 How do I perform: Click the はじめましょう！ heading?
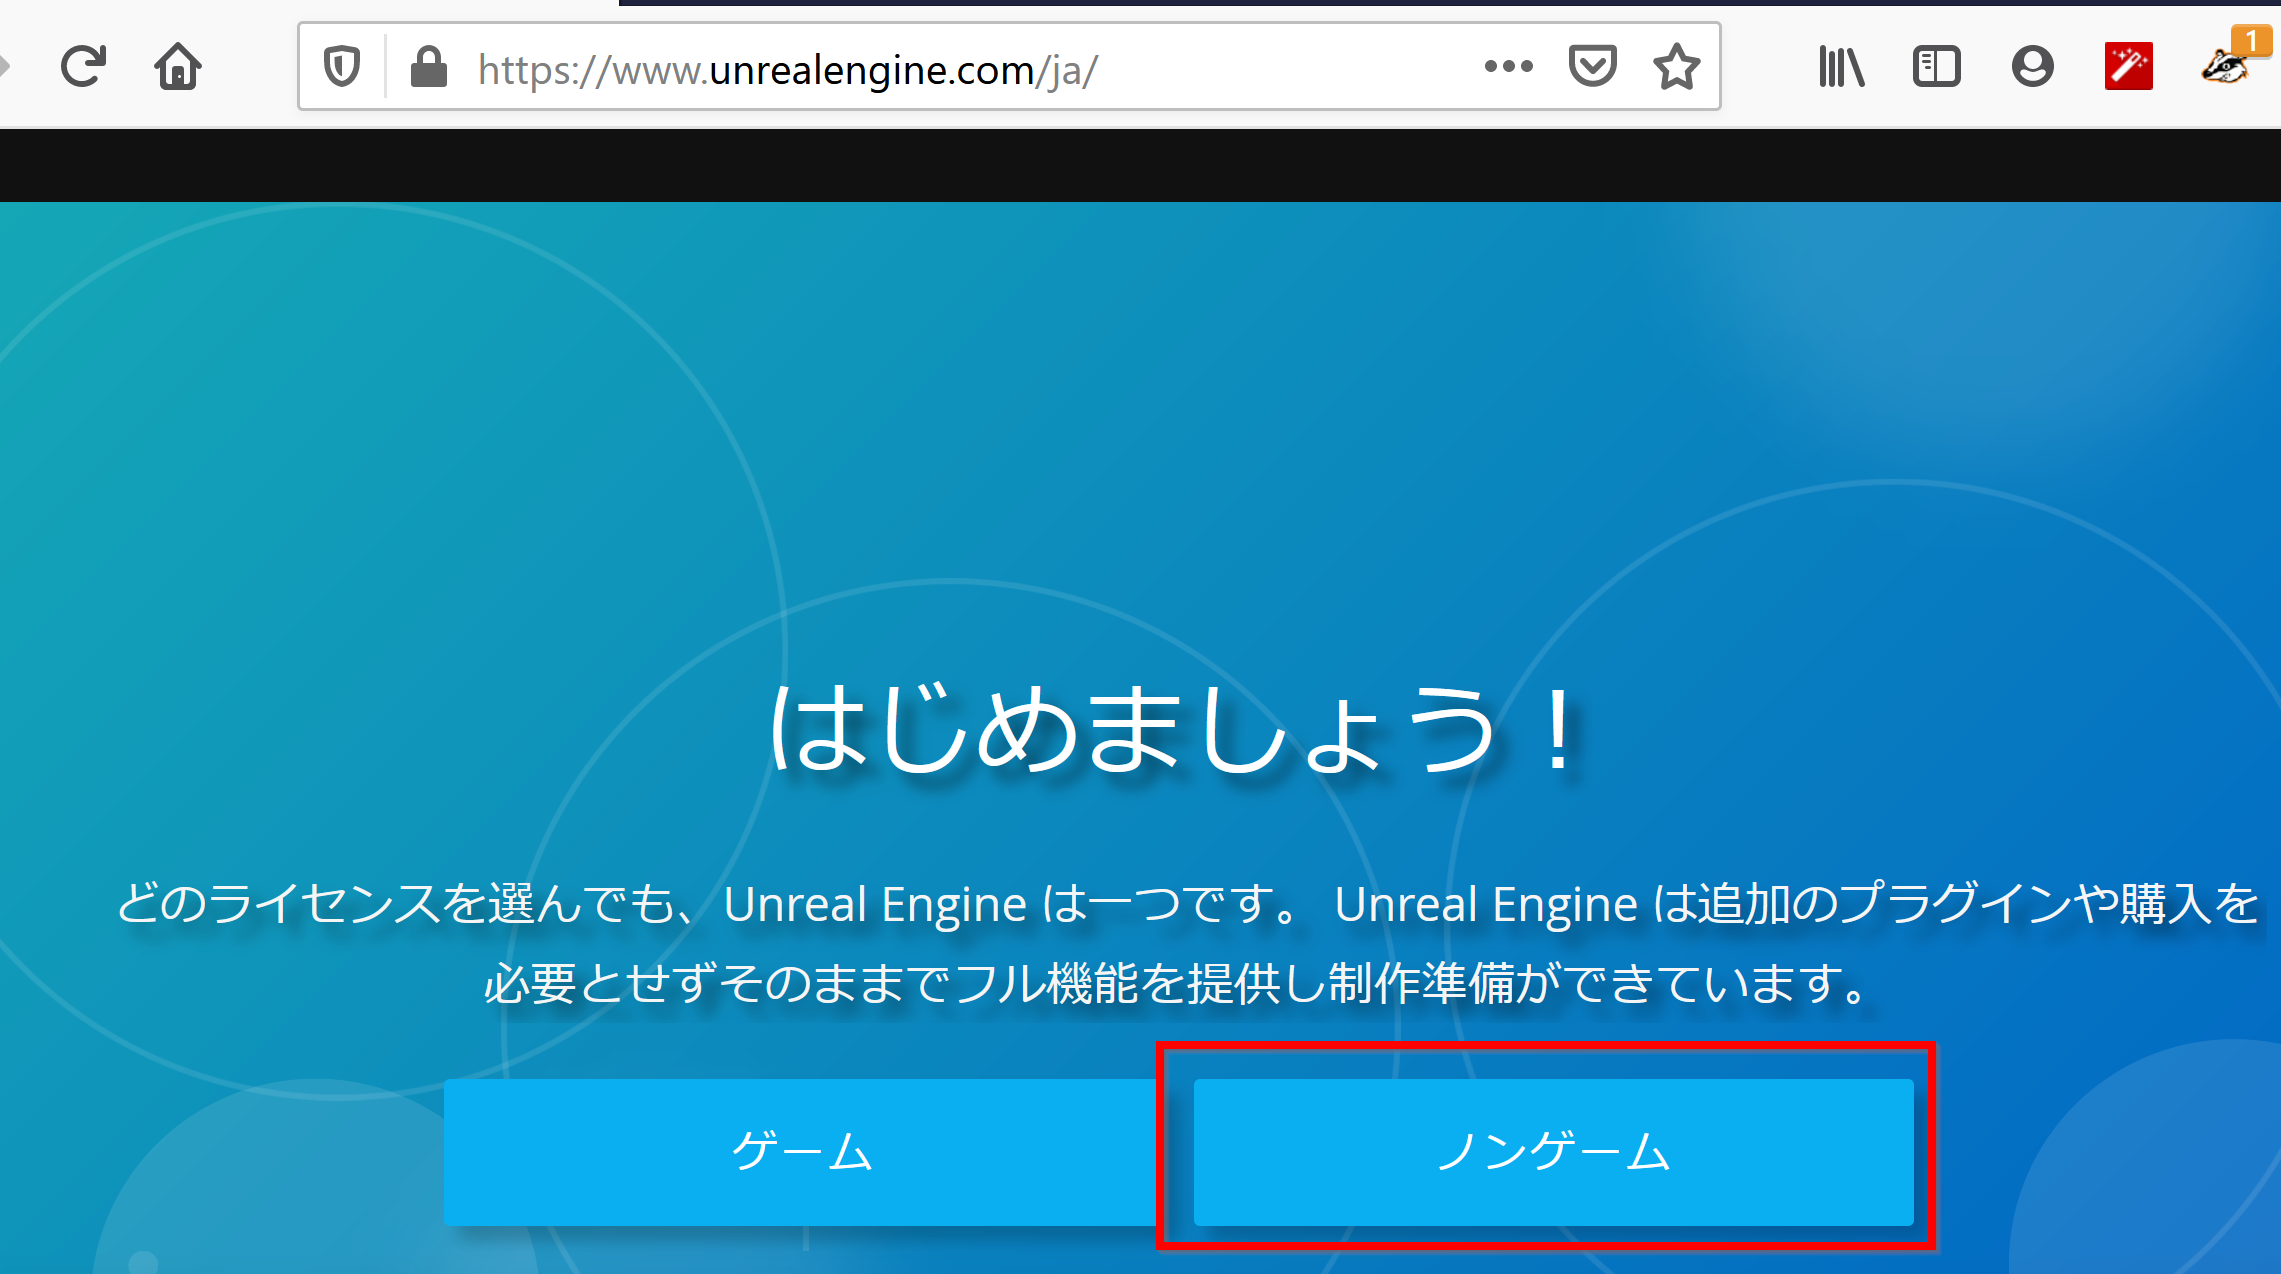tap(1172, 731)
